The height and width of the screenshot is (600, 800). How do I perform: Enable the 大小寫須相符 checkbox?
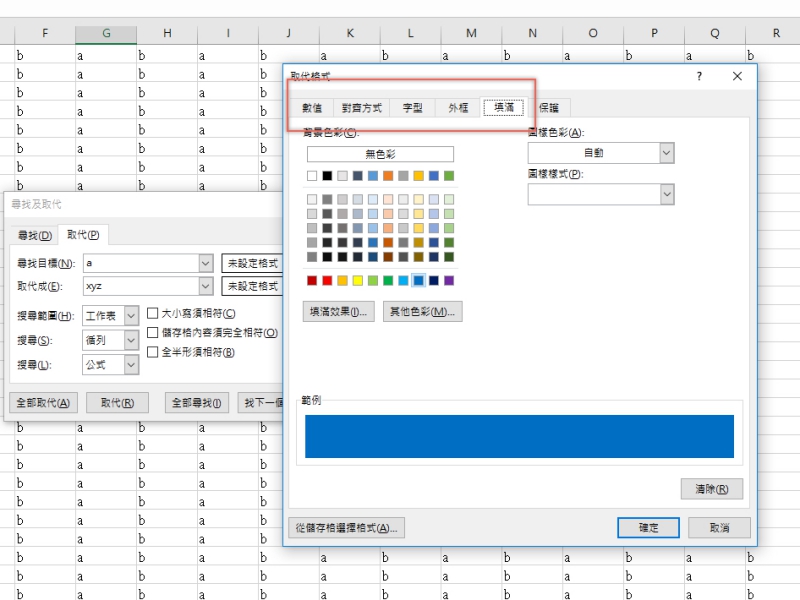(x=153, y=314)
